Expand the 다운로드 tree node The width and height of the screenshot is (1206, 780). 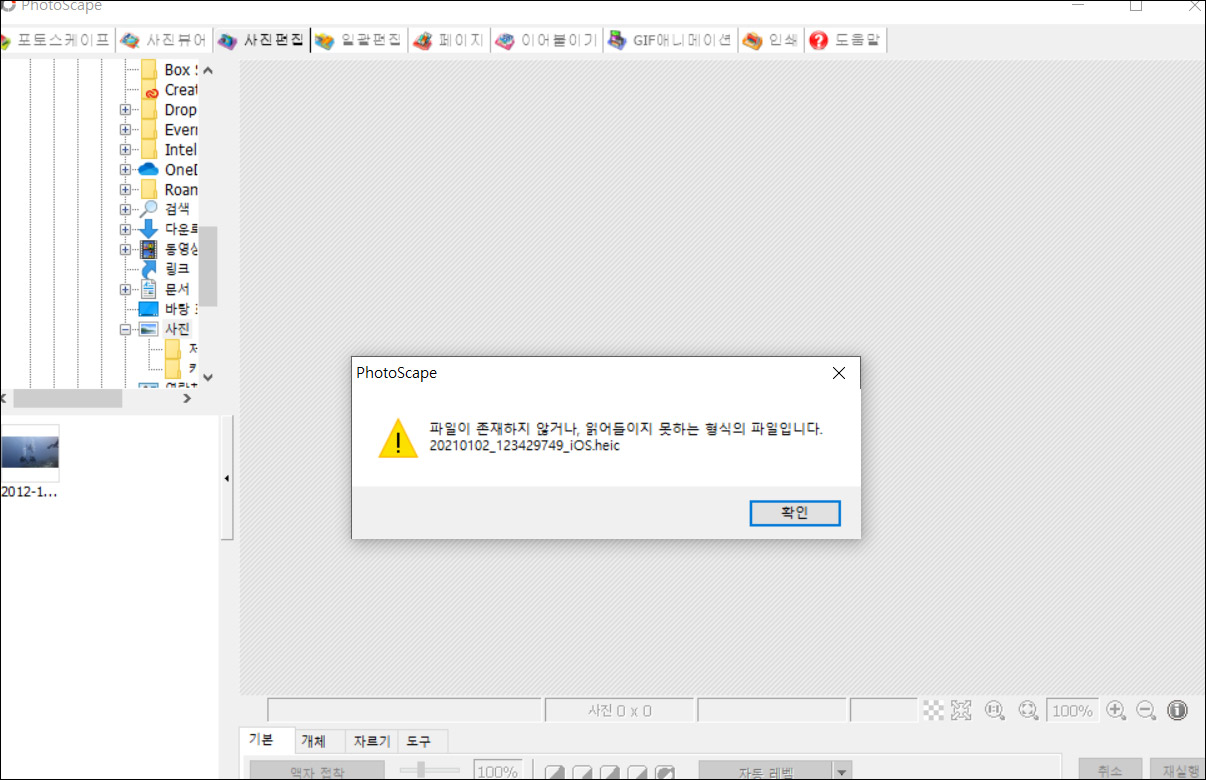tap(126, 229)
